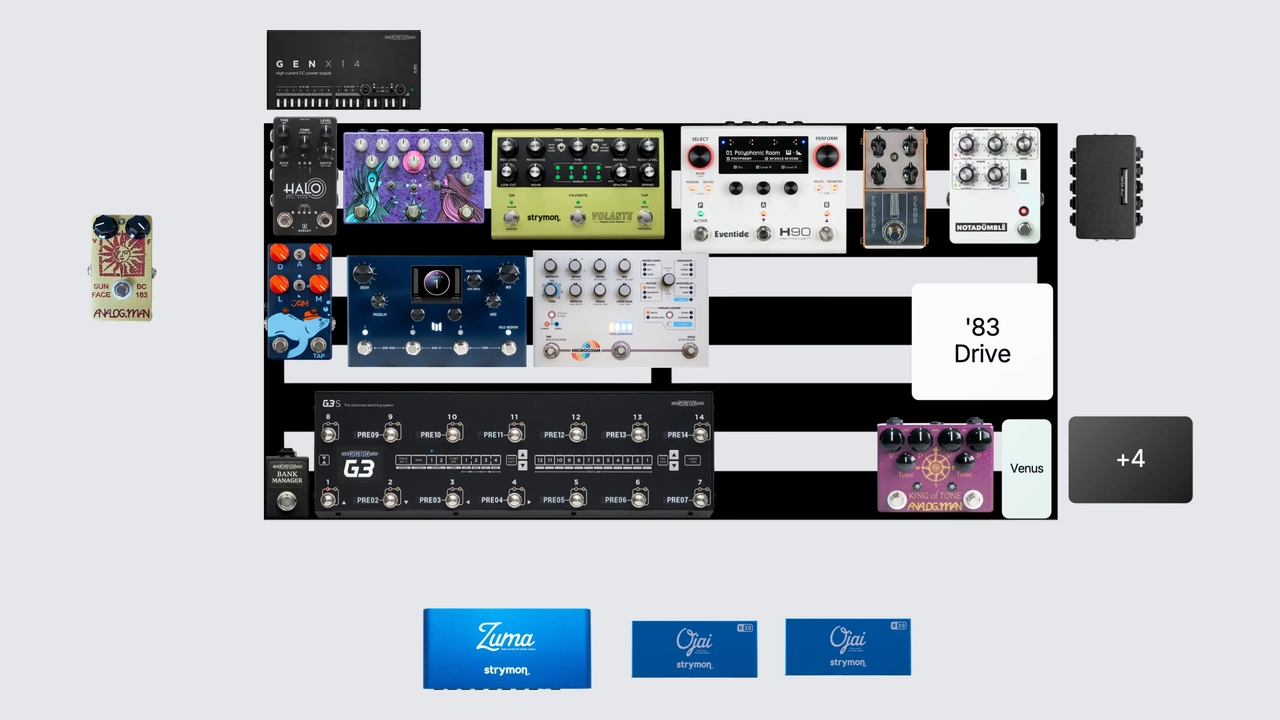The height and width of the screenshot is (720, 1280).
Task: Click the orange D knob on JAM pedal
Action: [279, 253]
